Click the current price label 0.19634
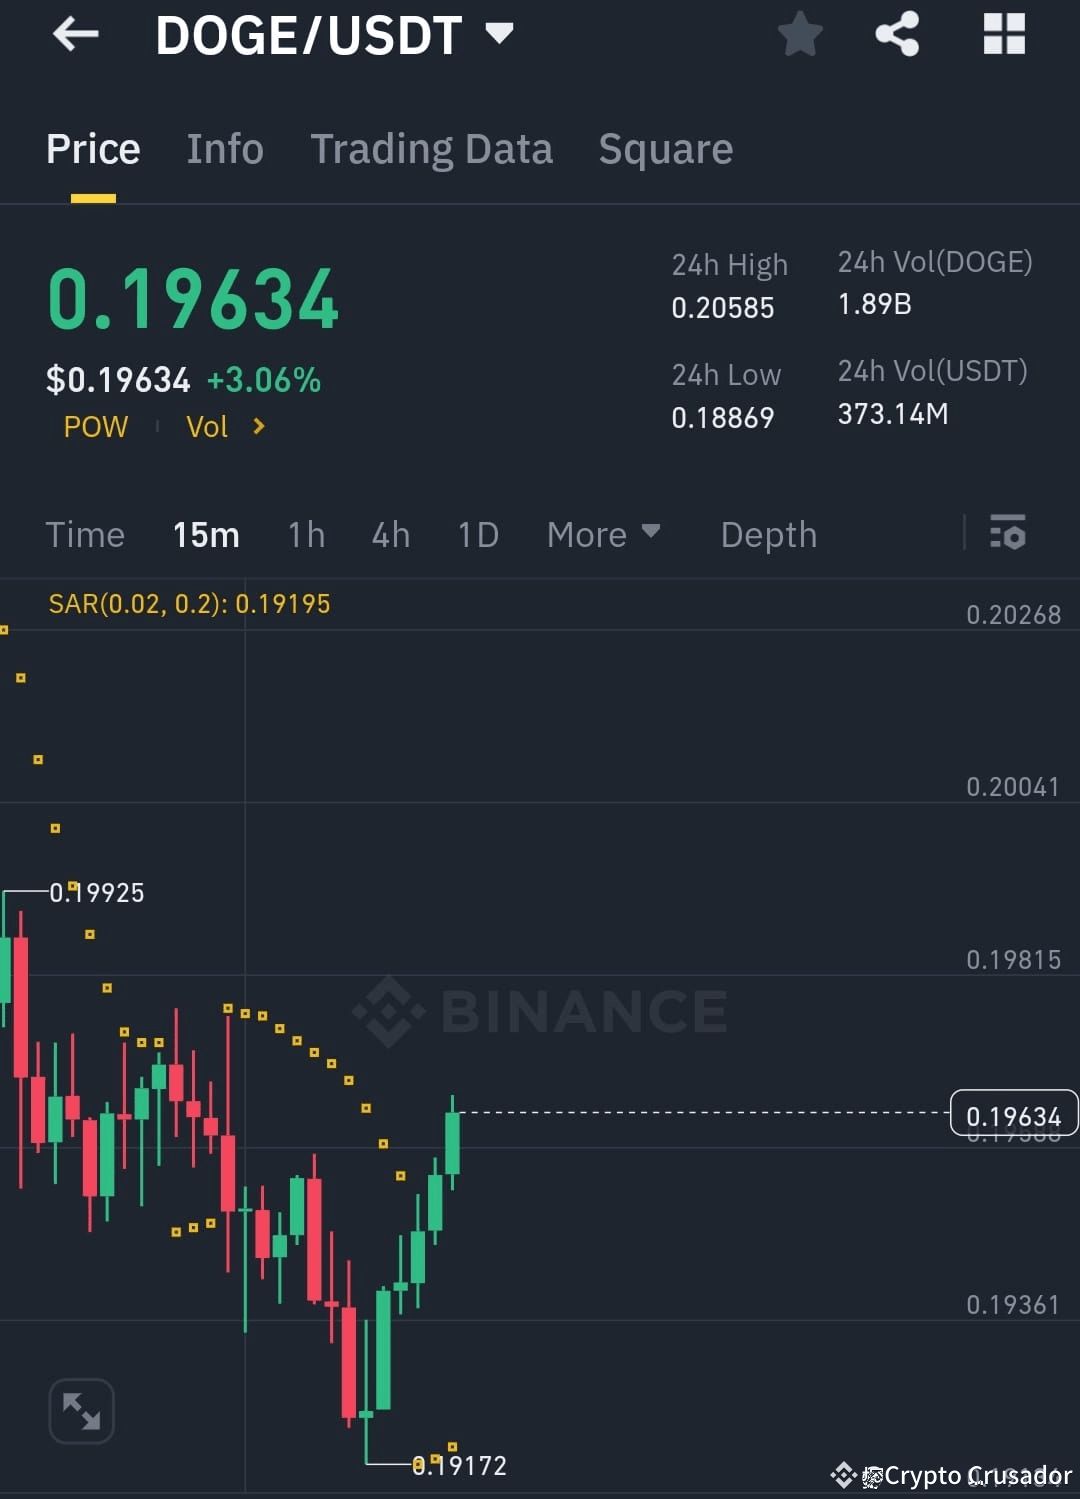This screenshot has width=1080, height=1499. 1013,1115
